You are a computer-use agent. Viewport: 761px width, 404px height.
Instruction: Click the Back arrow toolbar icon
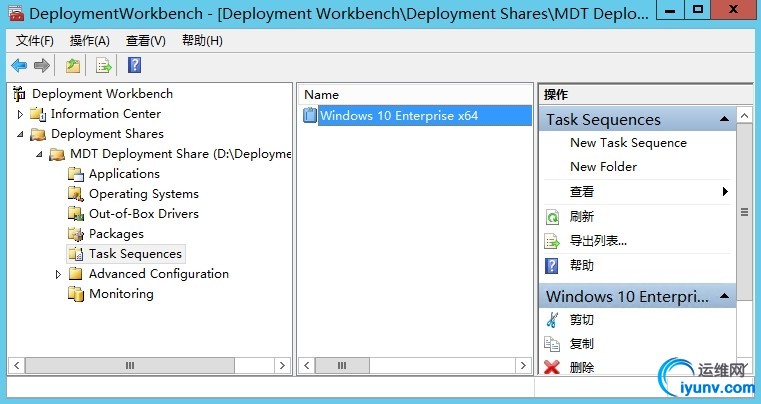pyautogui.click(x=19, y=65)
